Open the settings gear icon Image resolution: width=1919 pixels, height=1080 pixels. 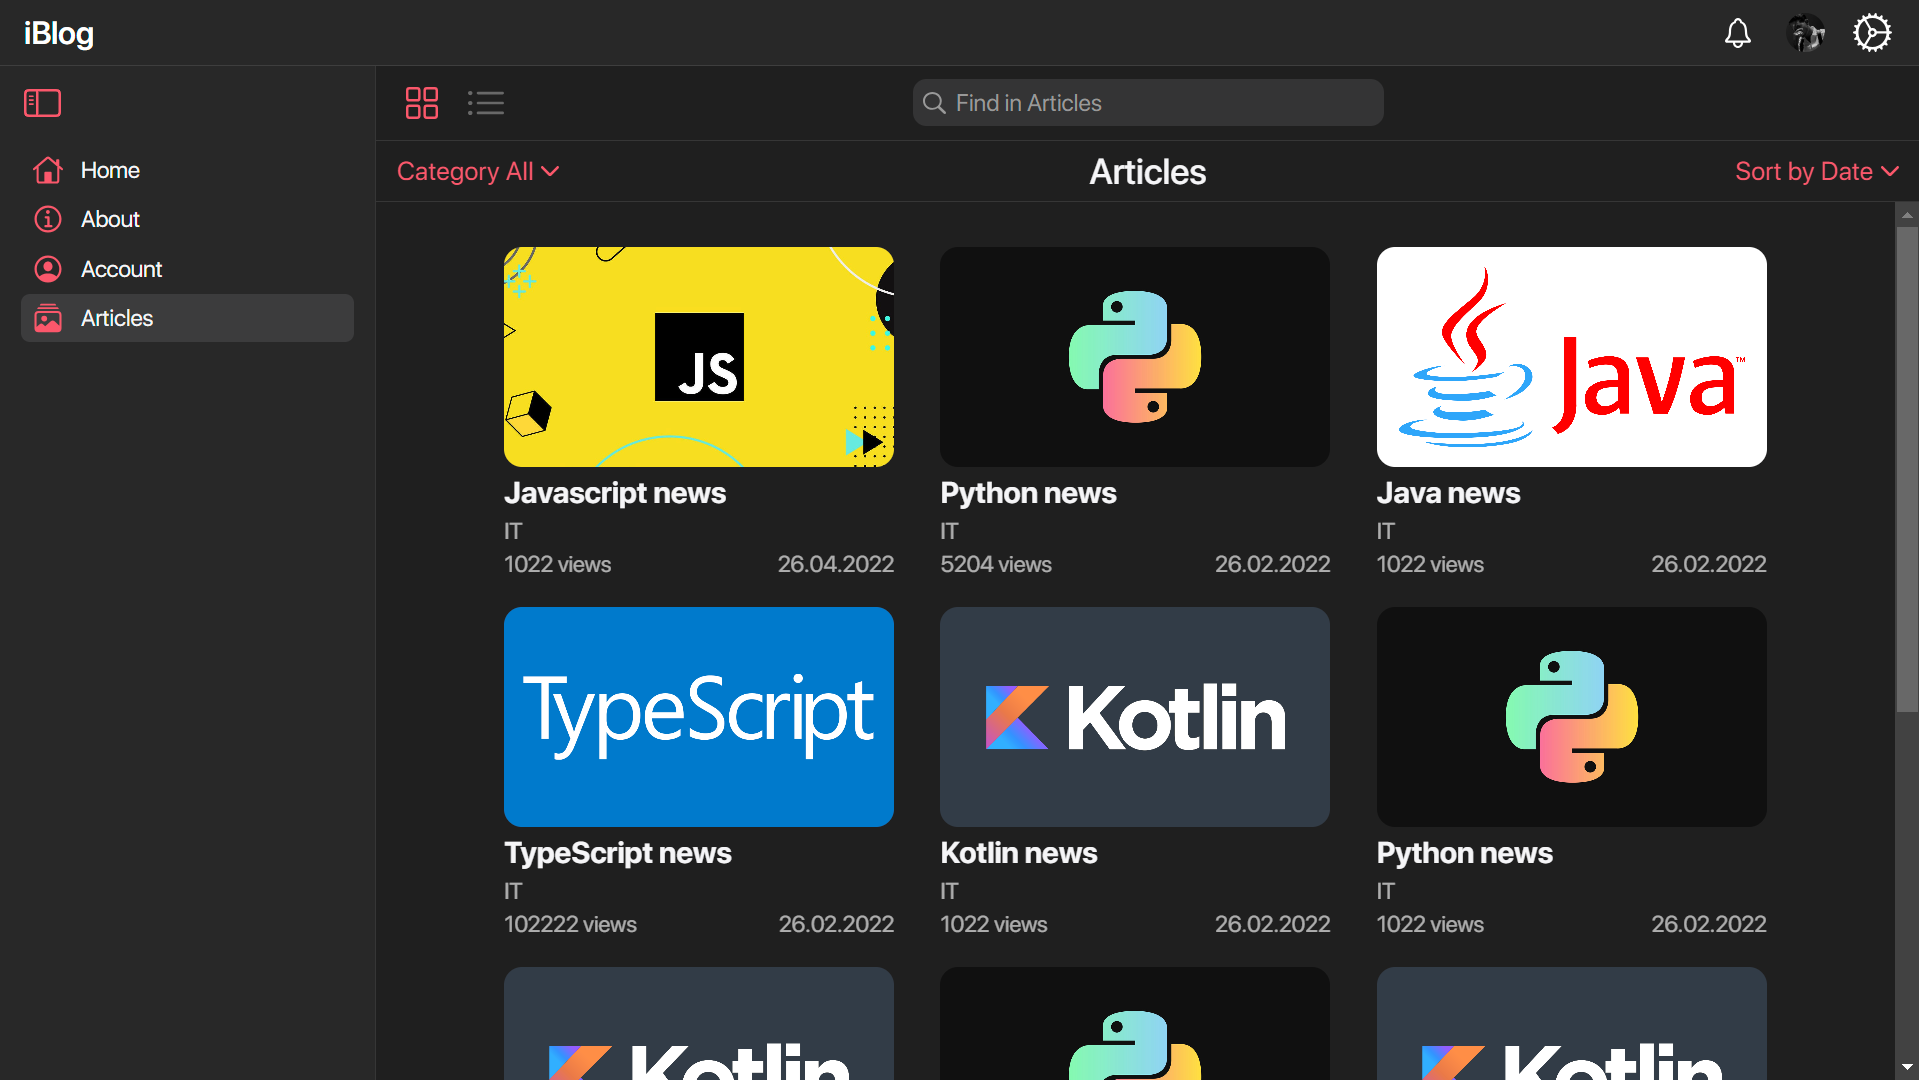[1872, 33]
